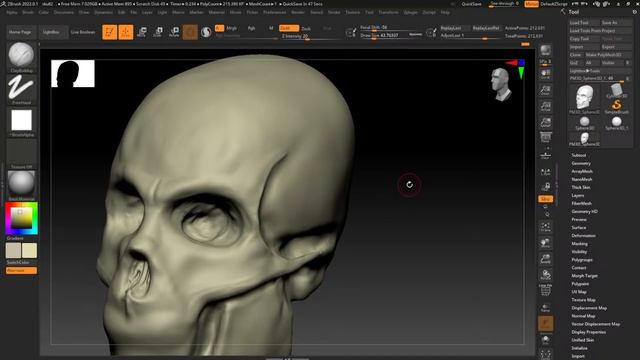
Task: Toggle Mrgb mode
Action: pos(231,28)
